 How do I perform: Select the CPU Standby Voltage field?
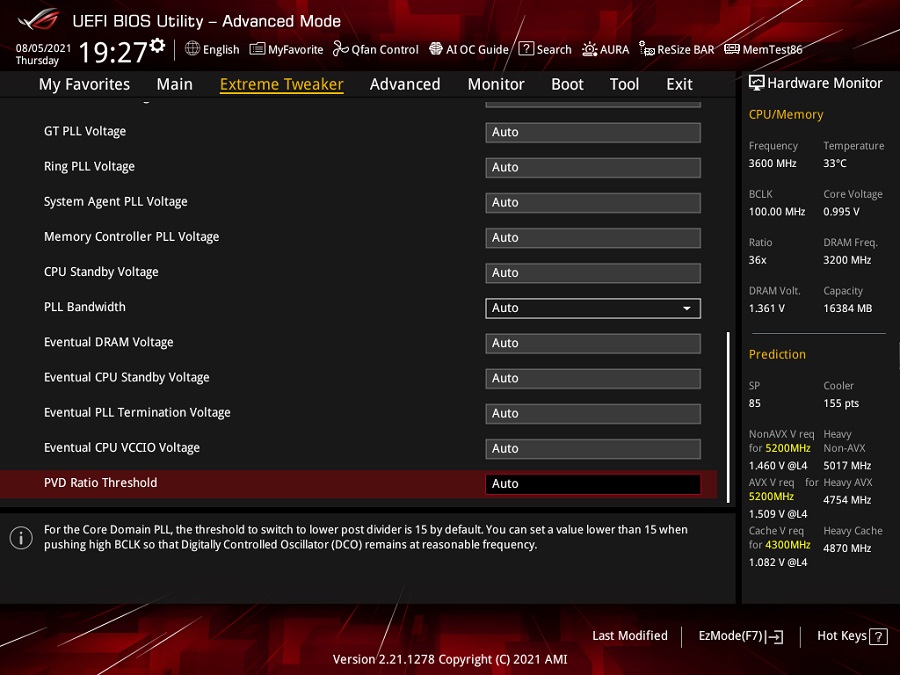coord(593,273)
